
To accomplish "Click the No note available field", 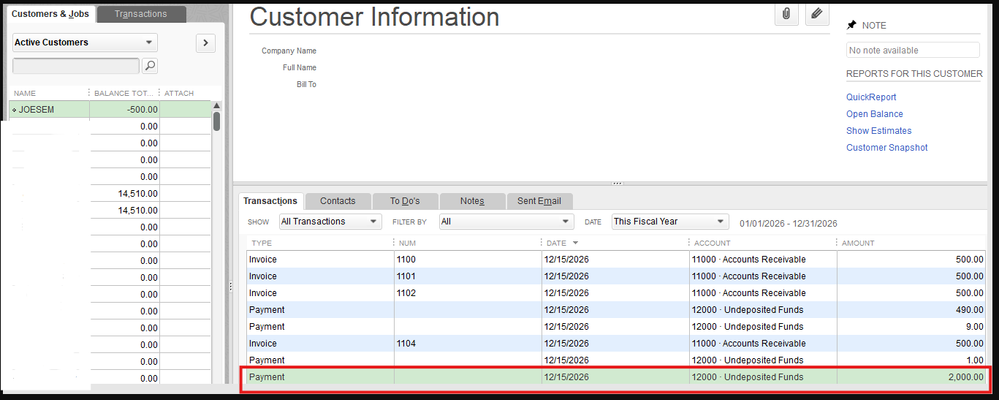I will coord(912,50).
